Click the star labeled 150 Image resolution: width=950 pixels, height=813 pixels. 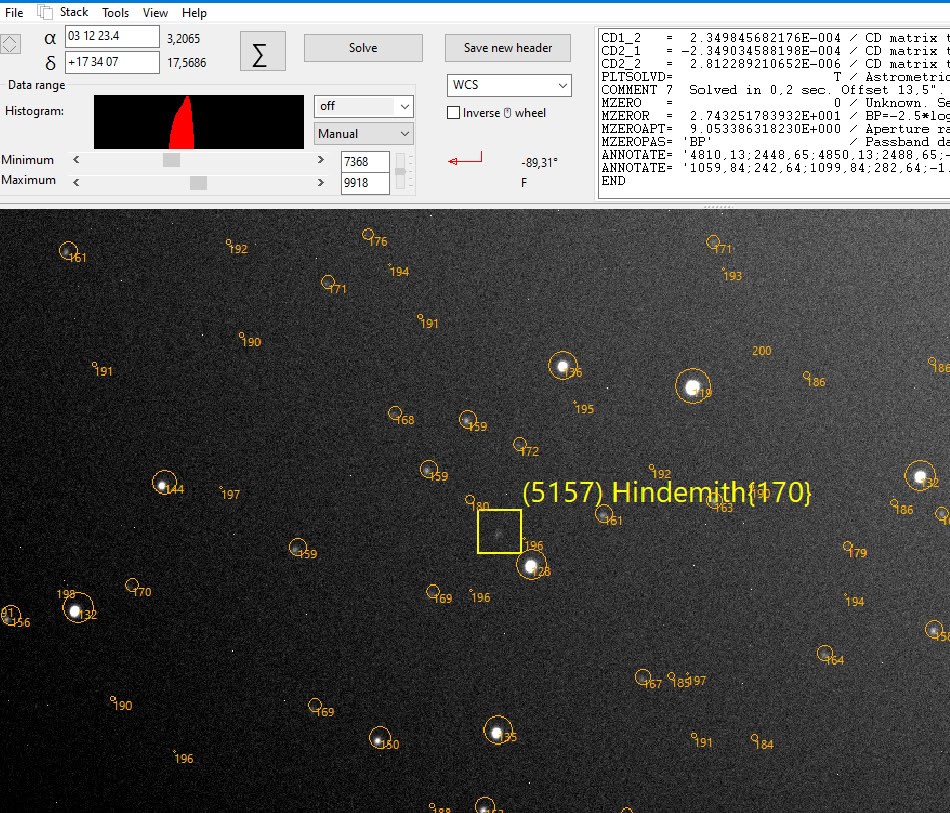[379, 738]
